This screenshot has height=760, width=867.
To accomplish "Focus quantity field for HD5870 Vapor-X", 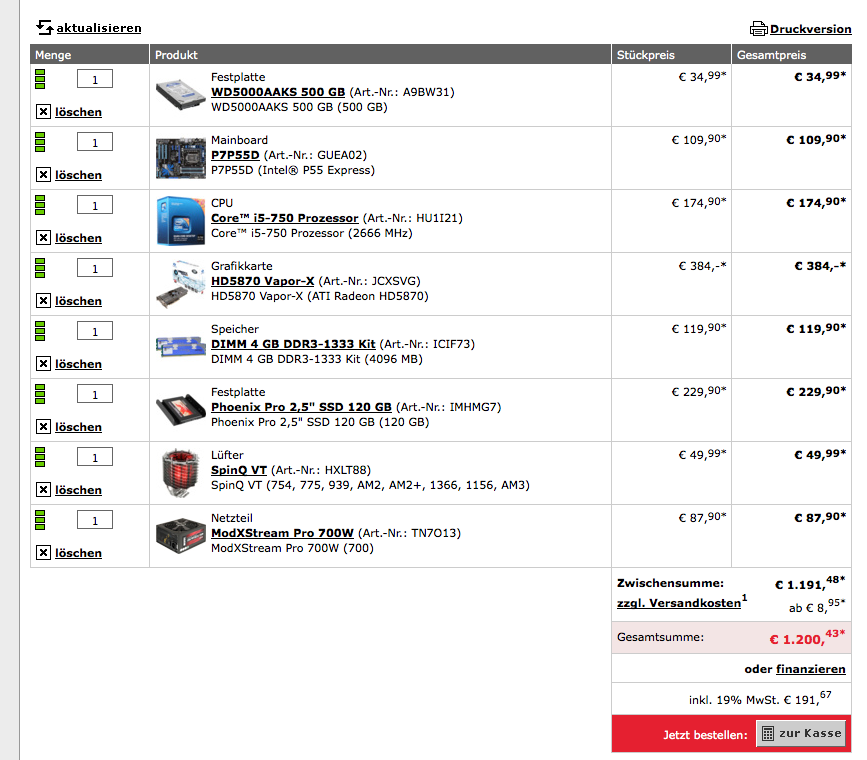I will (x=95, y=268).
